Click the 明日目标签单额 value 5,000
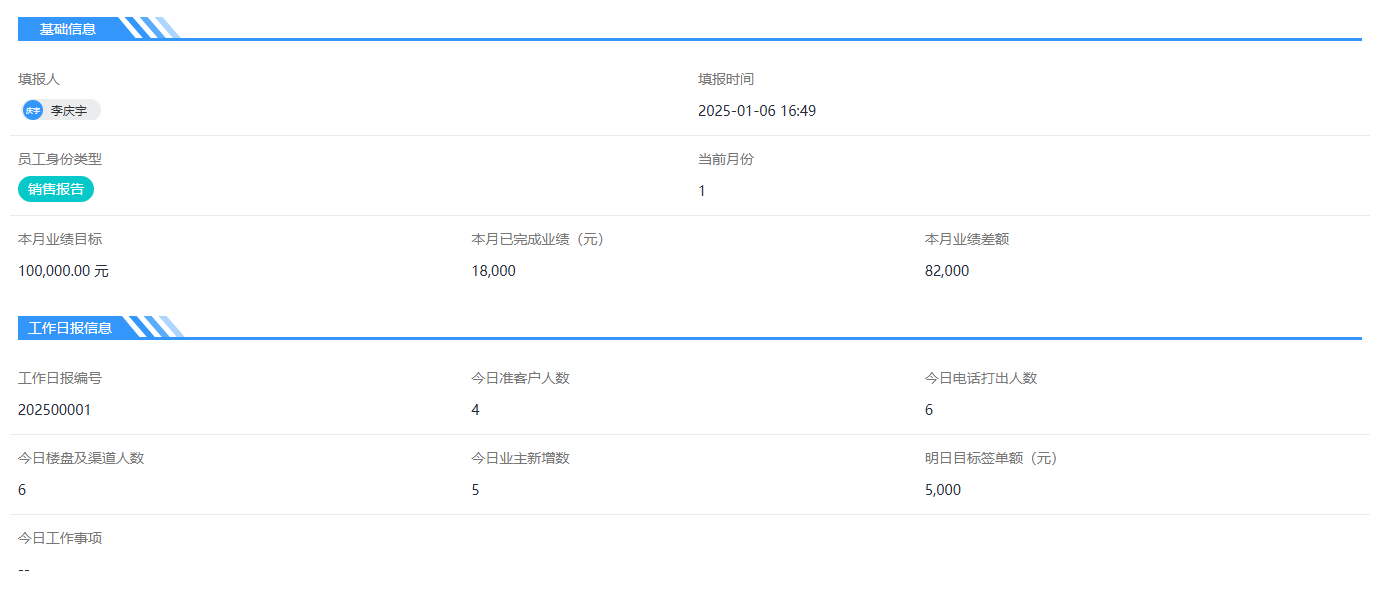The width and height of the screenshot is (1391, 590). click(x=942, y=490)
